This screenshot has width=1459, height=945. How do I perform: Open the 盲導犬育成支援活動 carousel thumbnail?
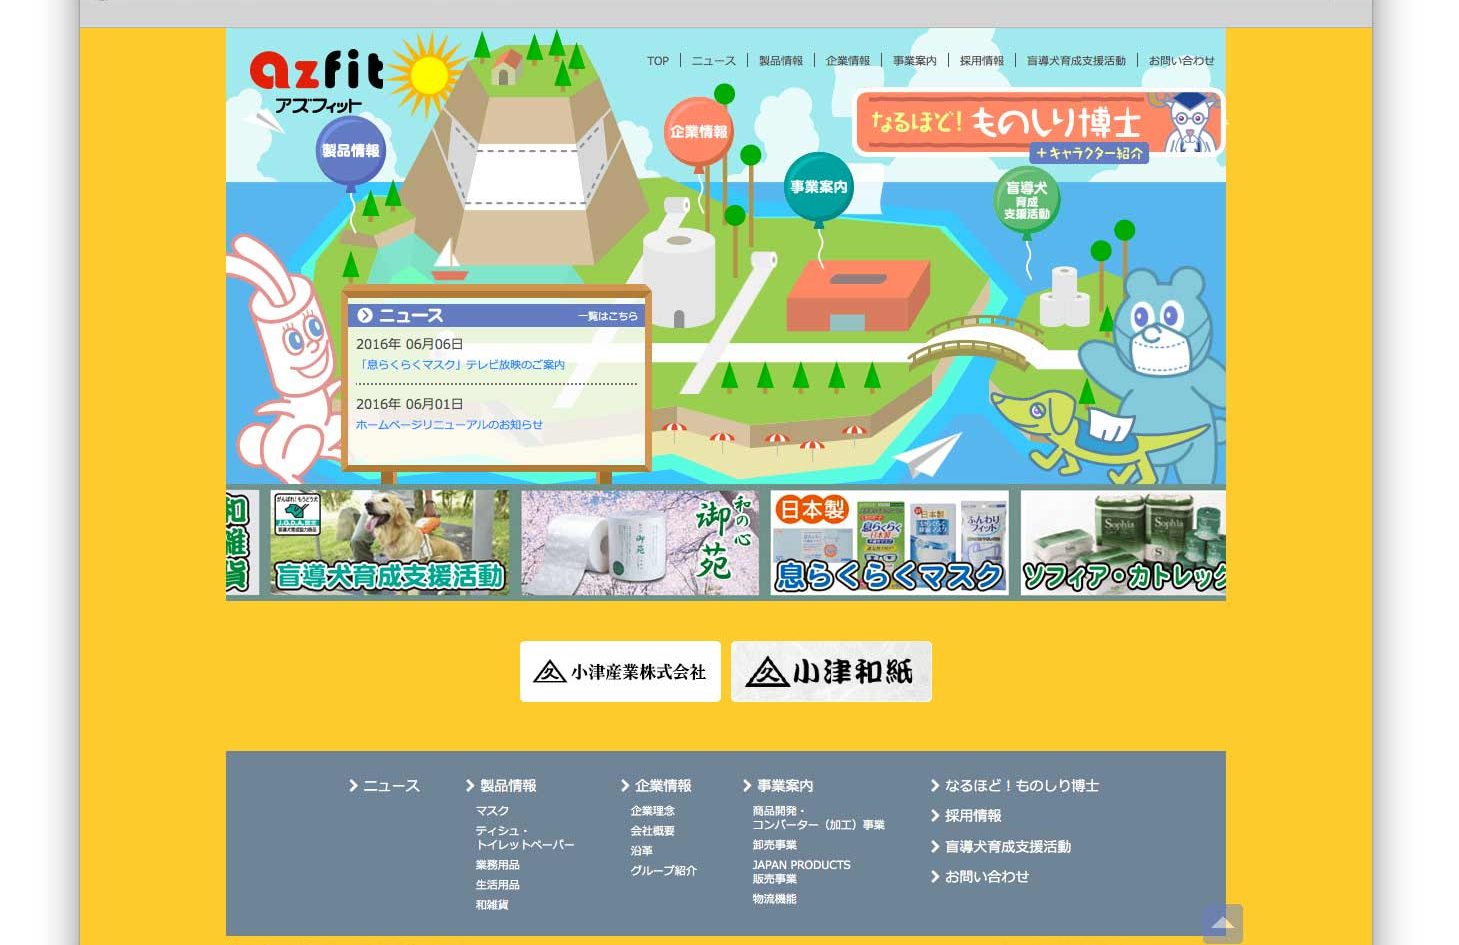tap(390, 543)
